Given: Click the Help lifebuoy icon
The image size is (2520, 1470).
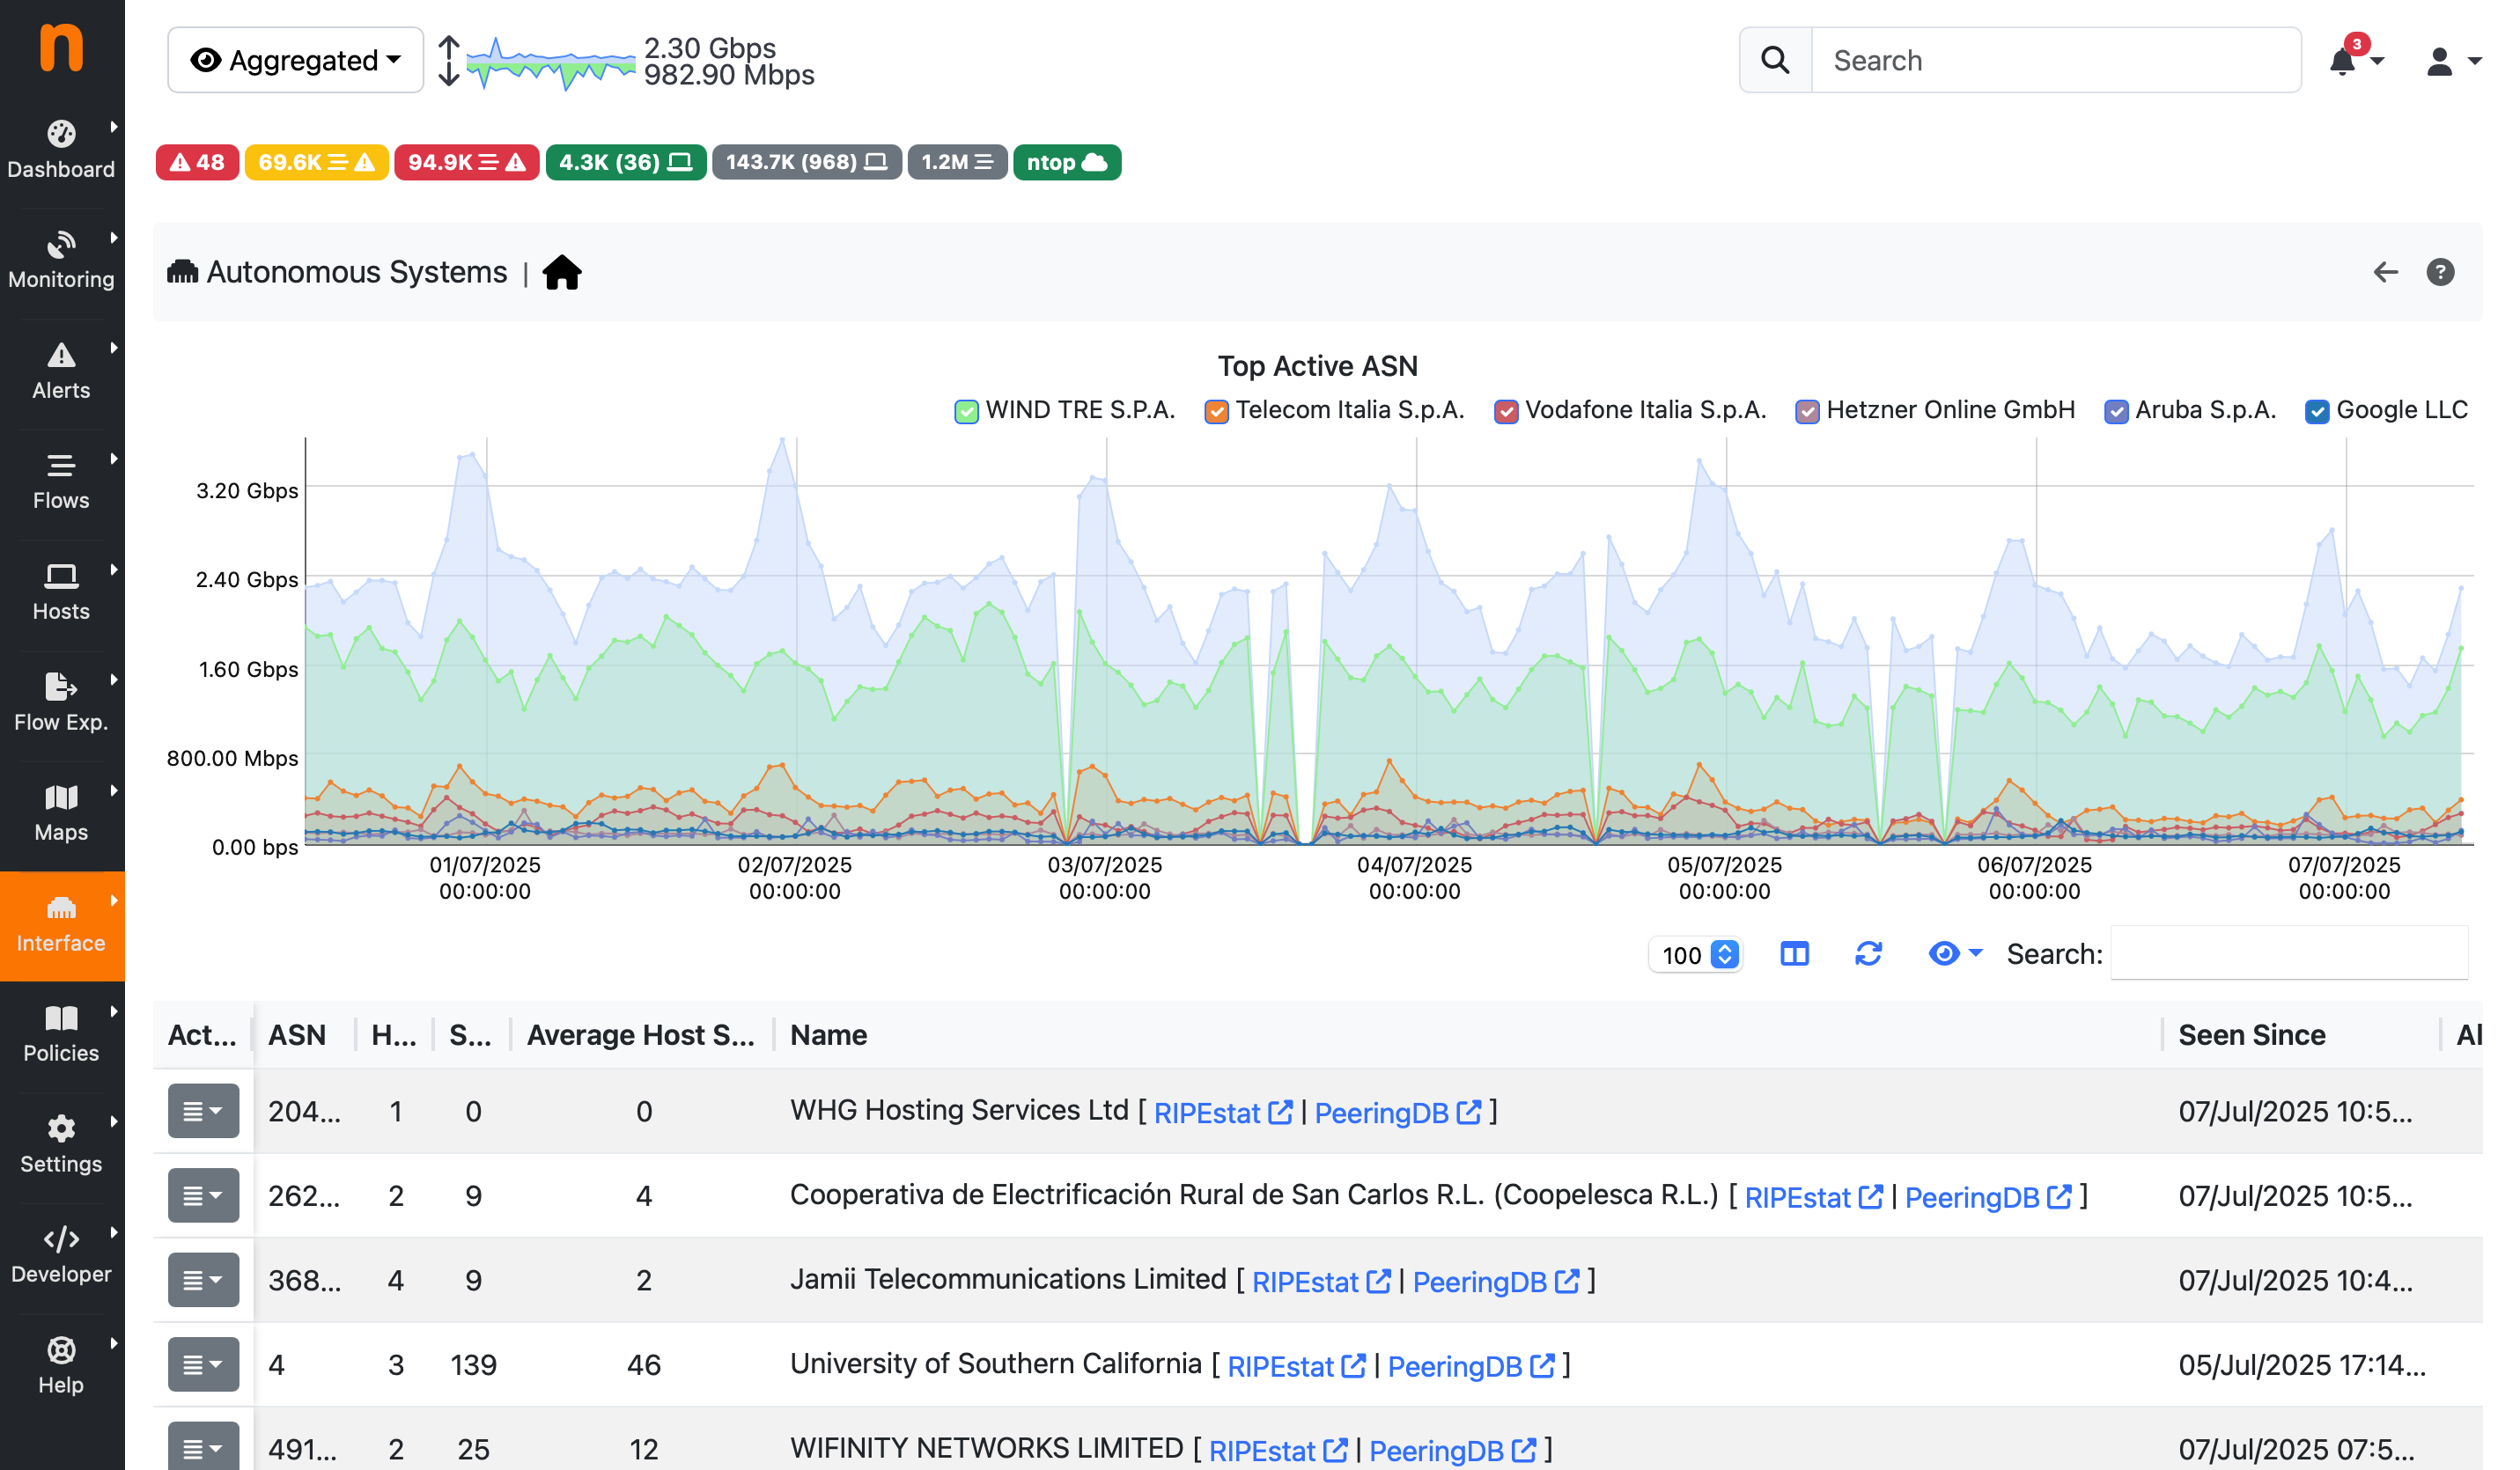Looking at the screenshot, I should [x=61, y=1350].
